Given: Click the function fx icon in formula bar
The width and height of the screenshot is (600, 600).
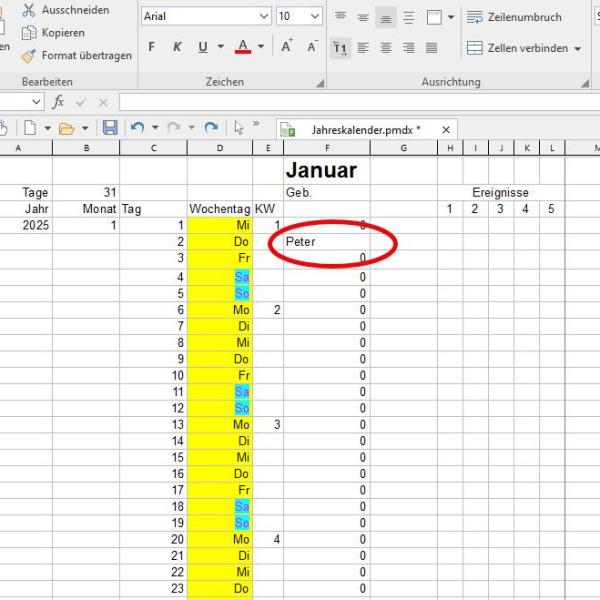Looking at the screenshot, I should tap(59, 102).
